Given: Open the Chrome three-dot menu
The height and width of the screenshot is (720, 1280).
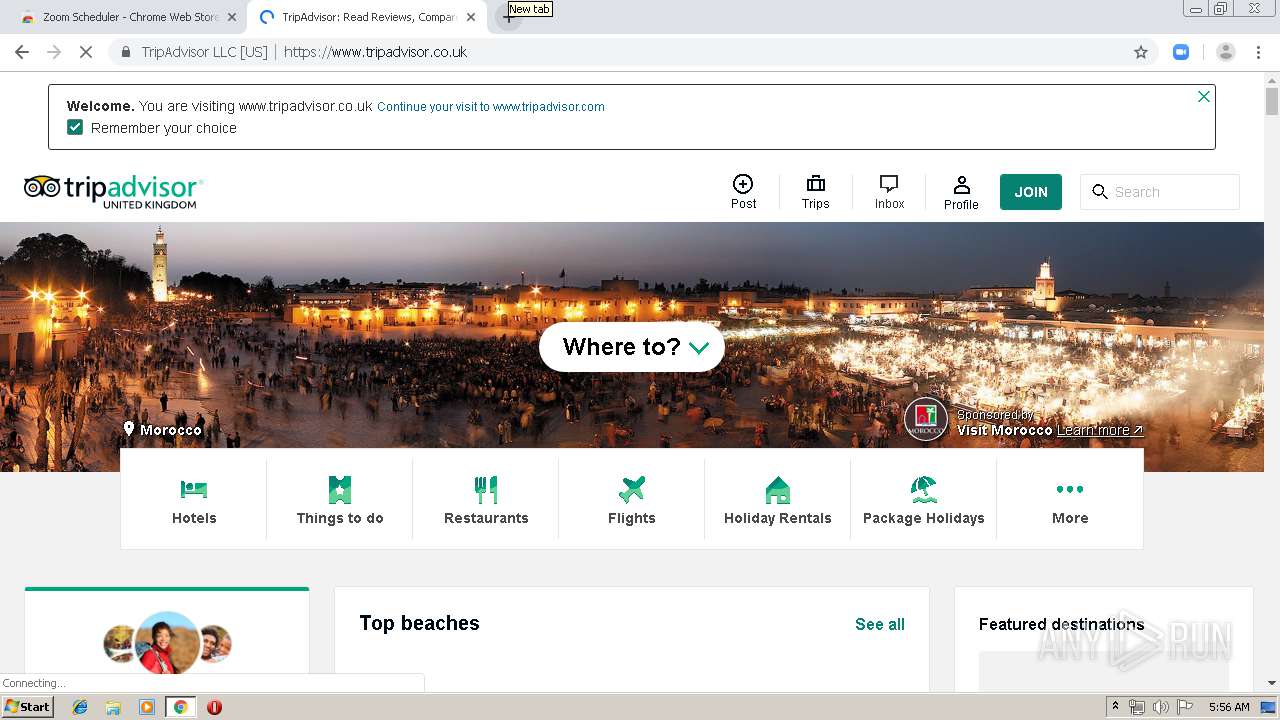Looking at the screenshot, I should (1259, 52).
